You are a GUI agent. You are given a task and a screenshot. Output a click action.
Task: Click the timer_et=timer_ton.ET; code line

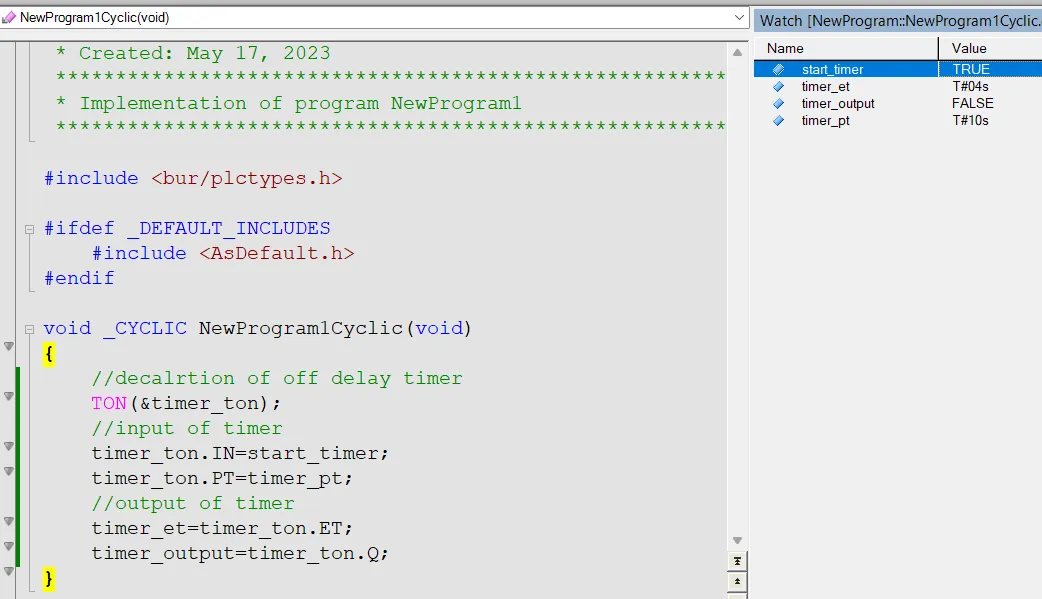coord(222,529)
